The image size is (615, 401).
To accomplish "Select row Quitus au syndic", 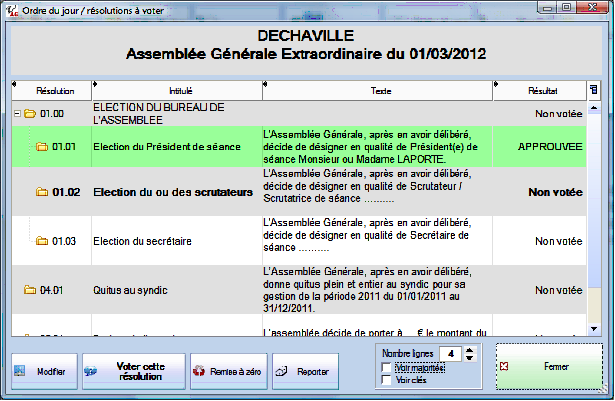I will tap(299, 290).
